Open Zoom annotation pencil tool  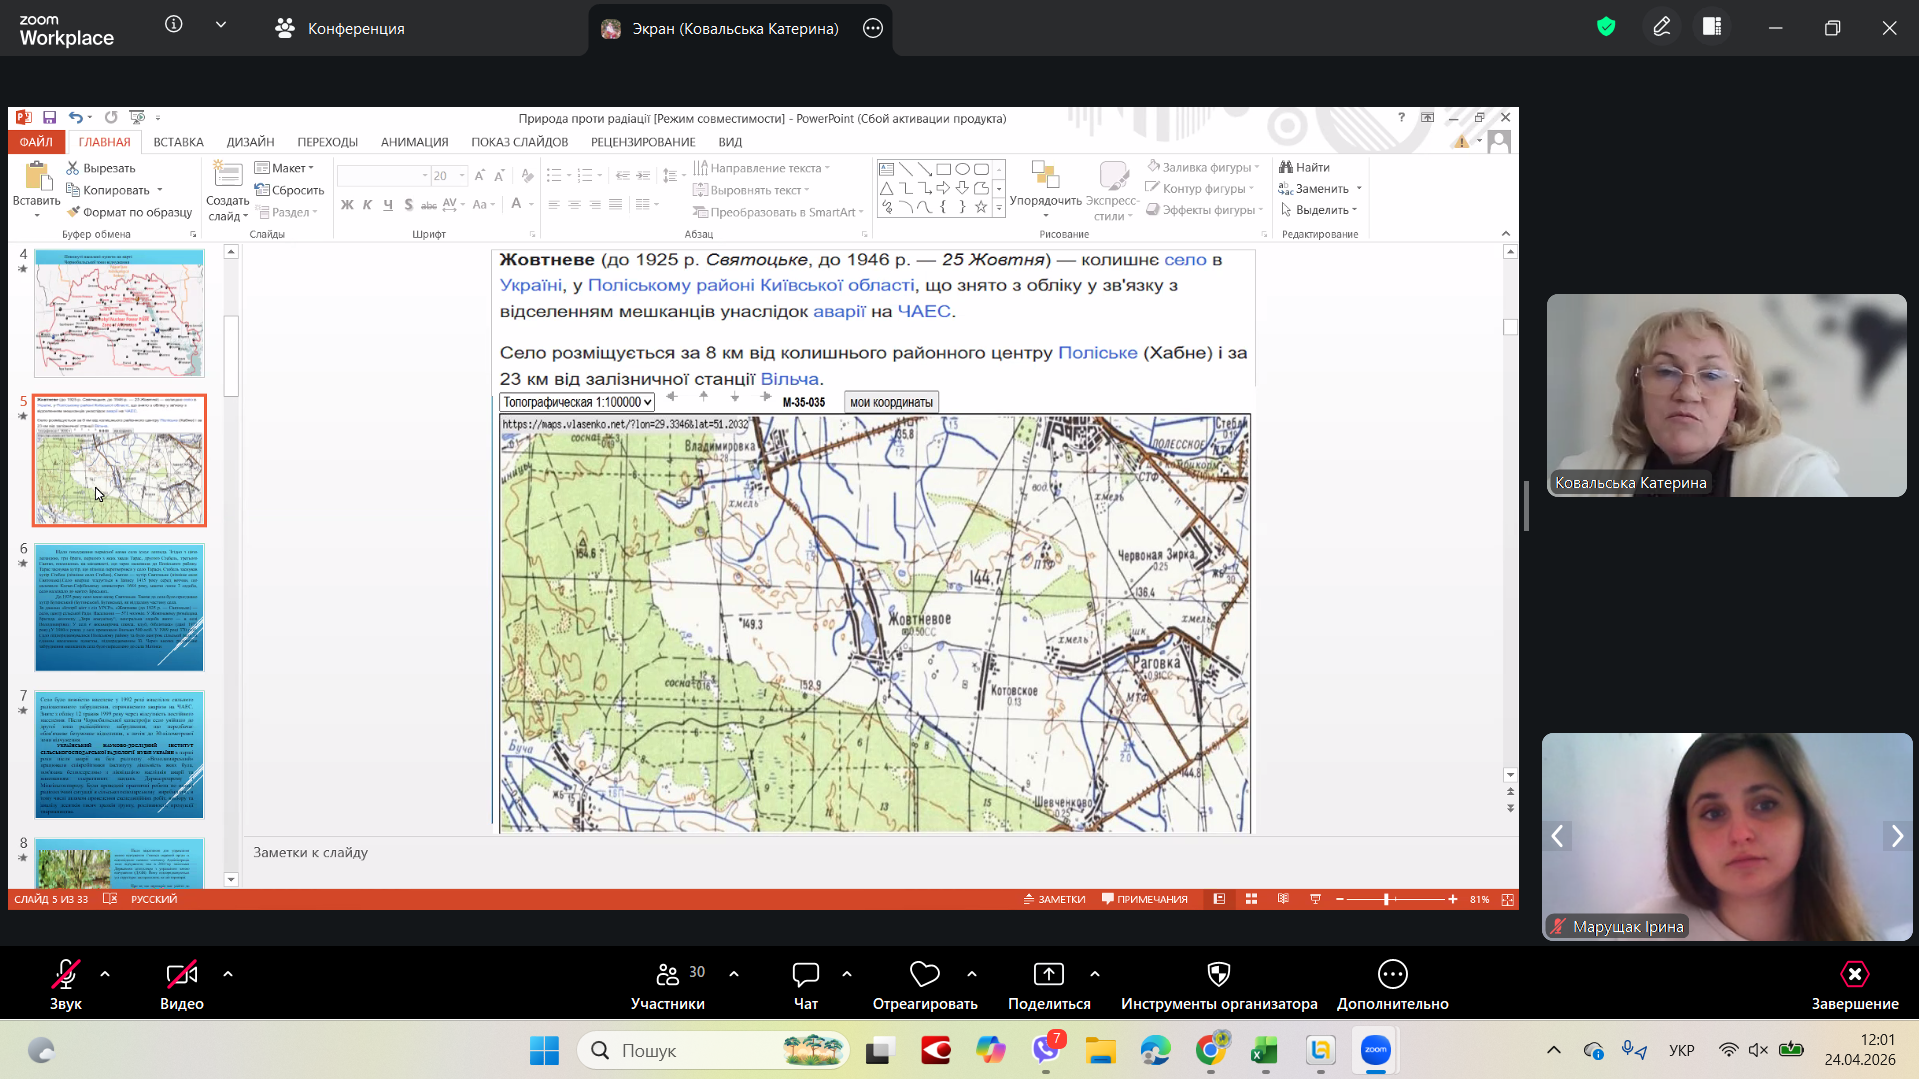click(1661, 27)
